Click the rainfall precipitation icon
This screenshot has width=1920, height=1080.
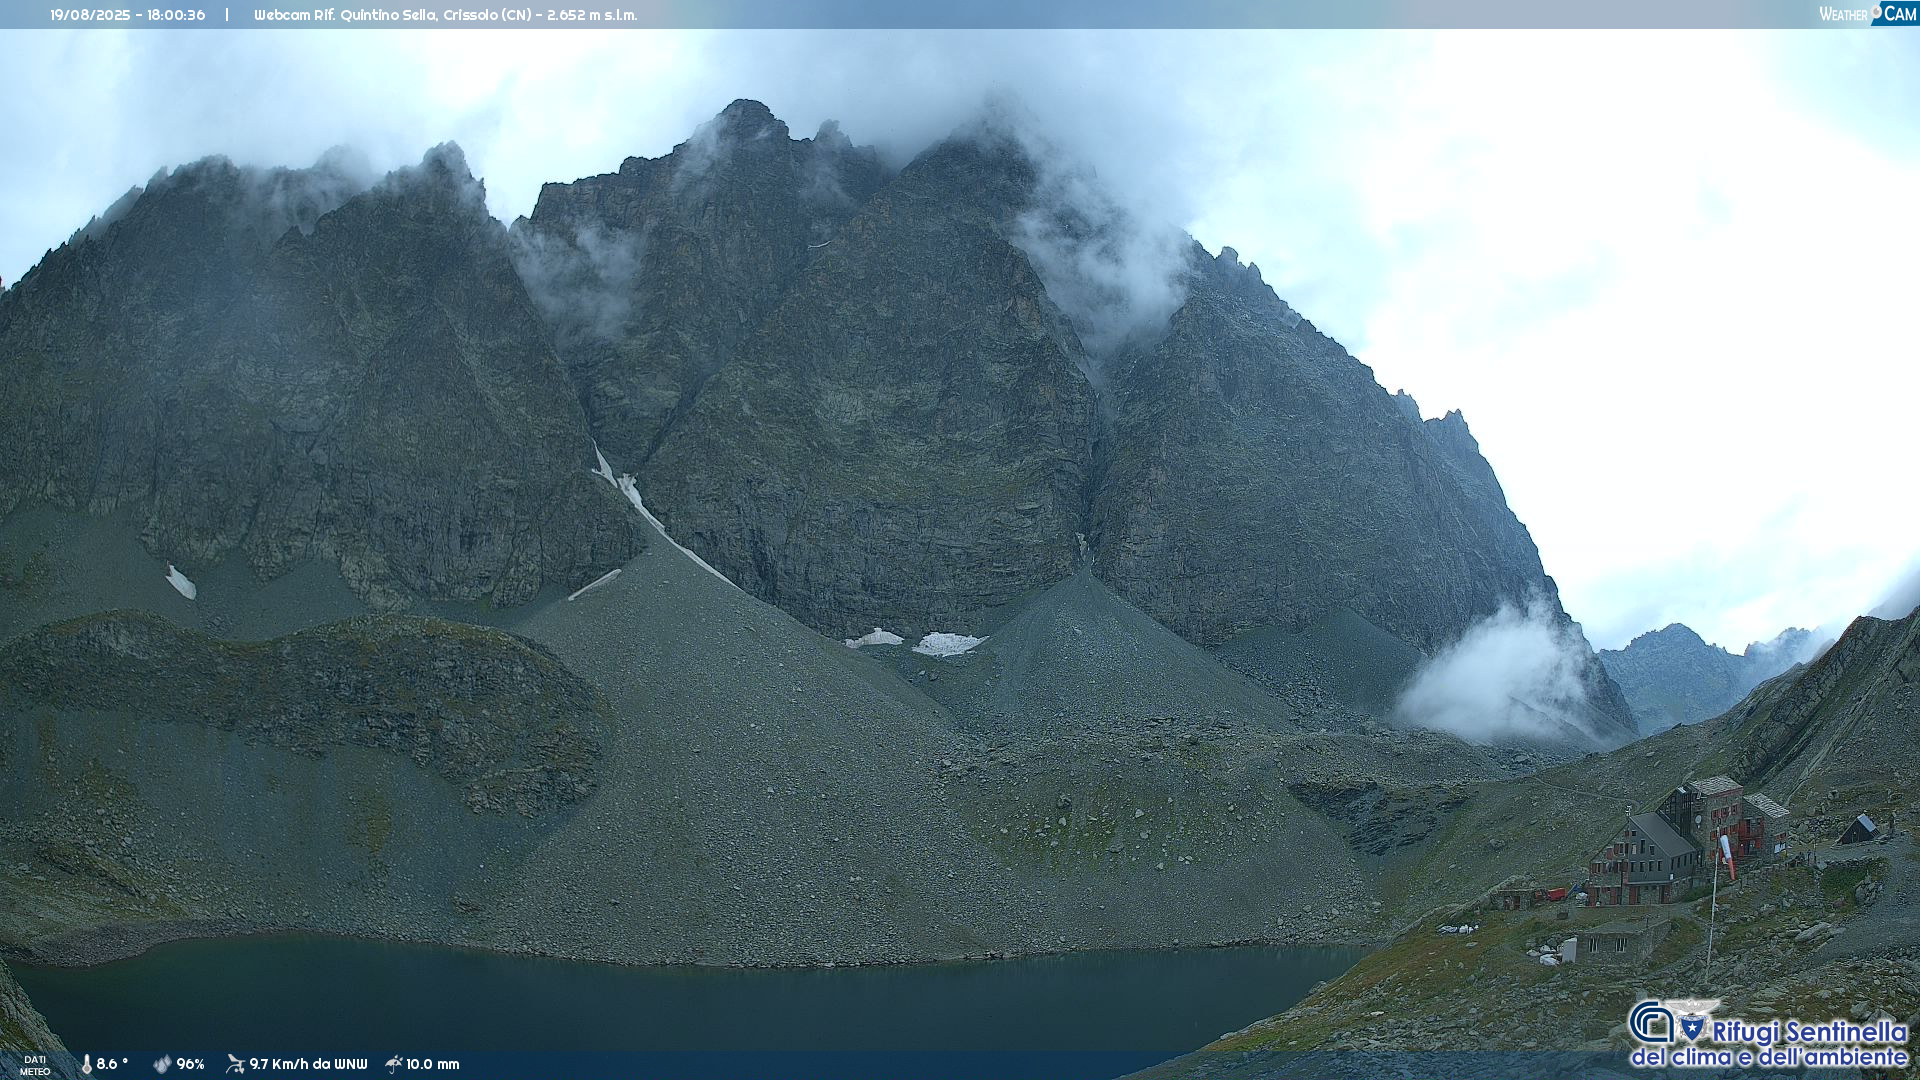click(394, 1064)
